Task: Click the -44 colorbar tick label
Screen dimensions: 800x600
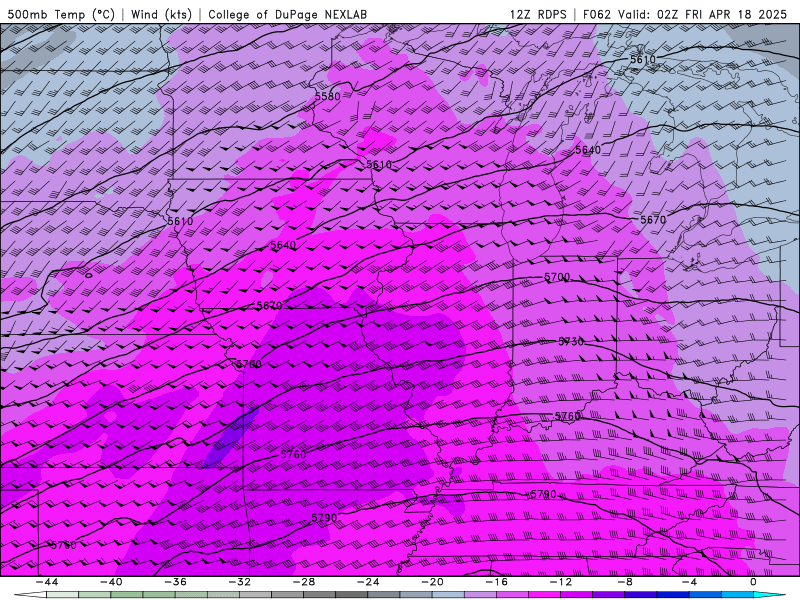Action: [47, 582]
